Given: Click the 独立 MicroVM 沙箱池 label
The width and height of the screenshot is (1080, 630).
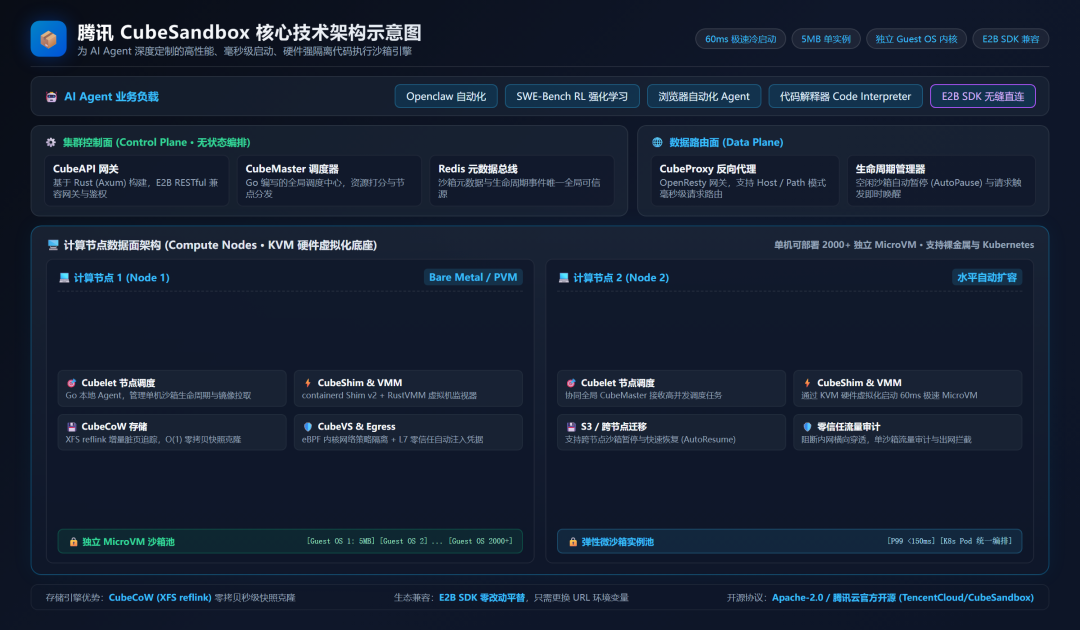Looking at the screenshot, I should (129, 542).
